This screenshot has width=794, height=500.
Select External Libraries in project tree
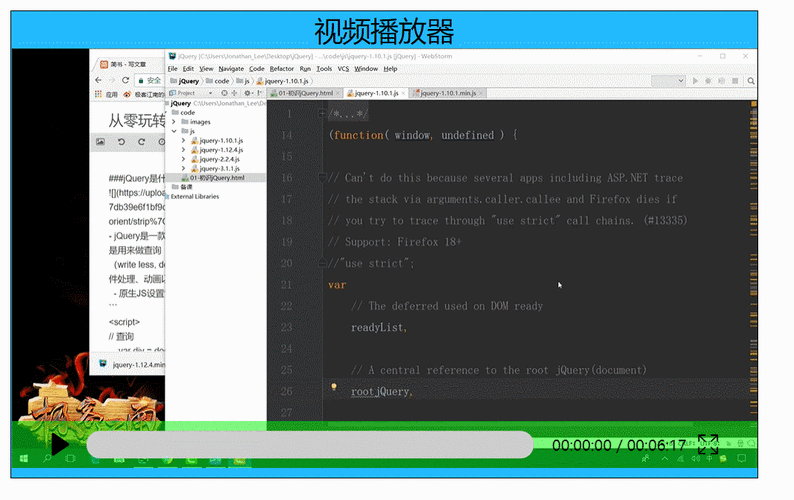coord(192,197)
